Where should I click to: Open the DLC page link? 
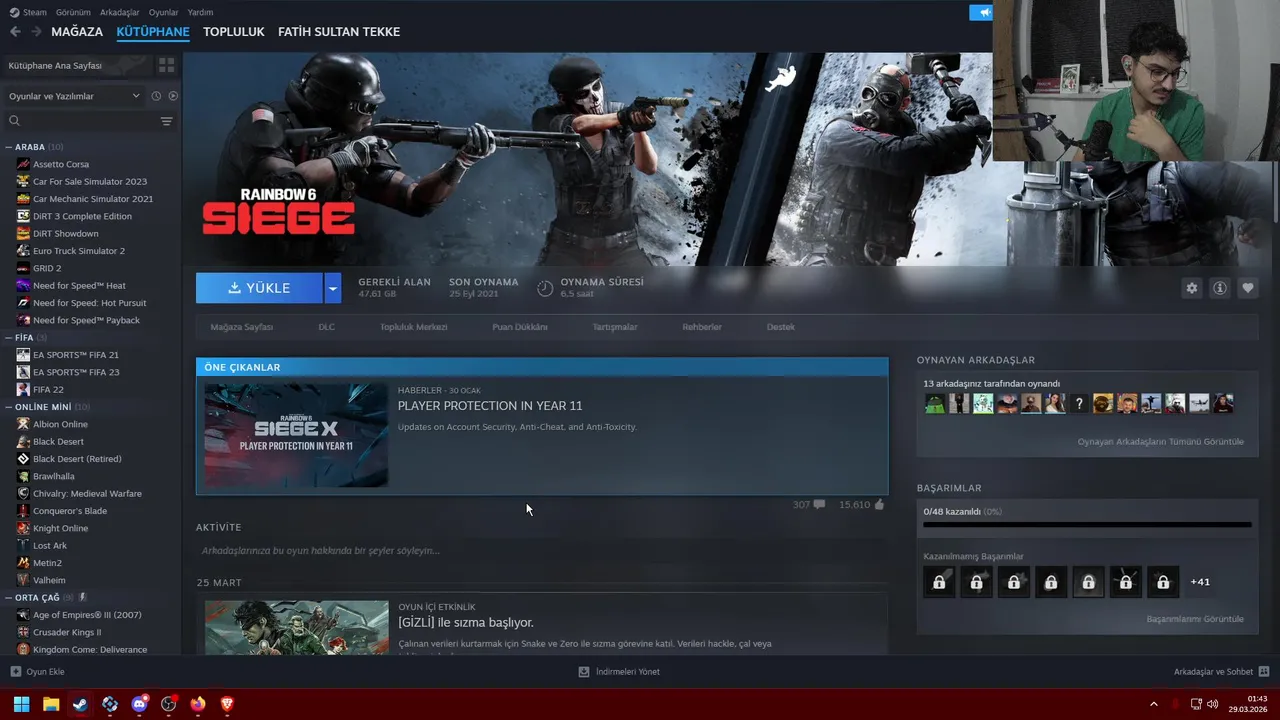(327, 327)
